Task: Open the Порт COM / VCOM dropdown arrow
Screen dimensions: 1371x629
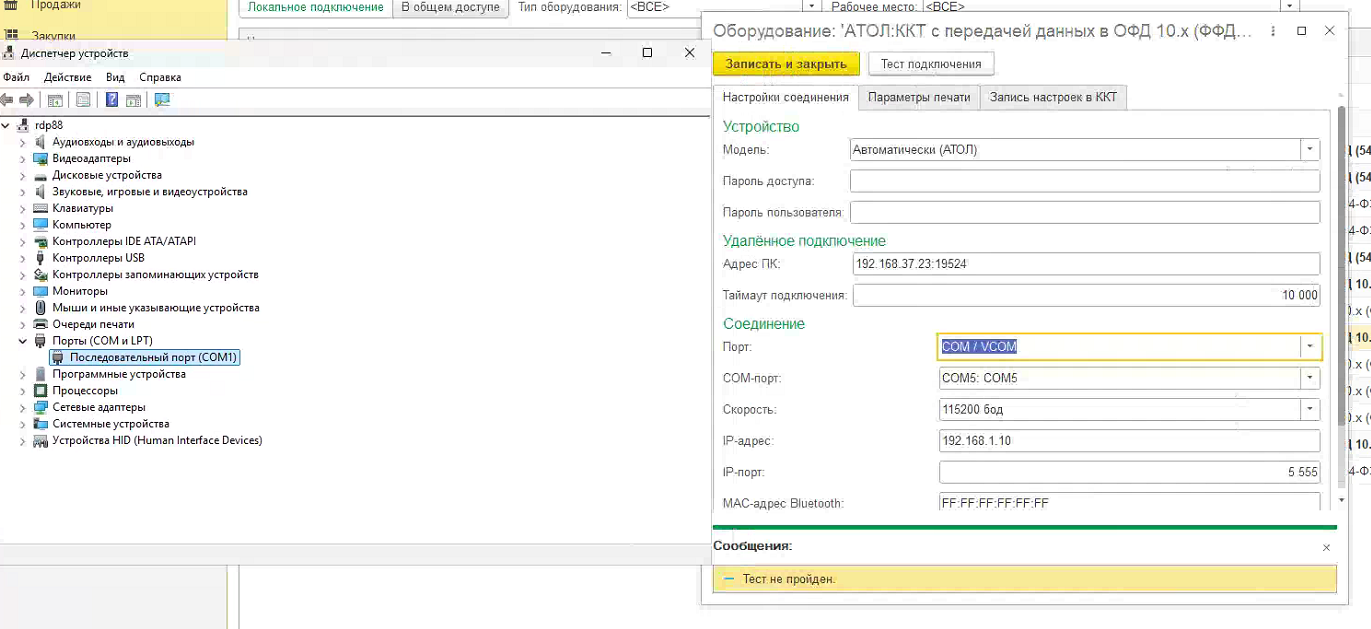Action: click(1309, 347)
